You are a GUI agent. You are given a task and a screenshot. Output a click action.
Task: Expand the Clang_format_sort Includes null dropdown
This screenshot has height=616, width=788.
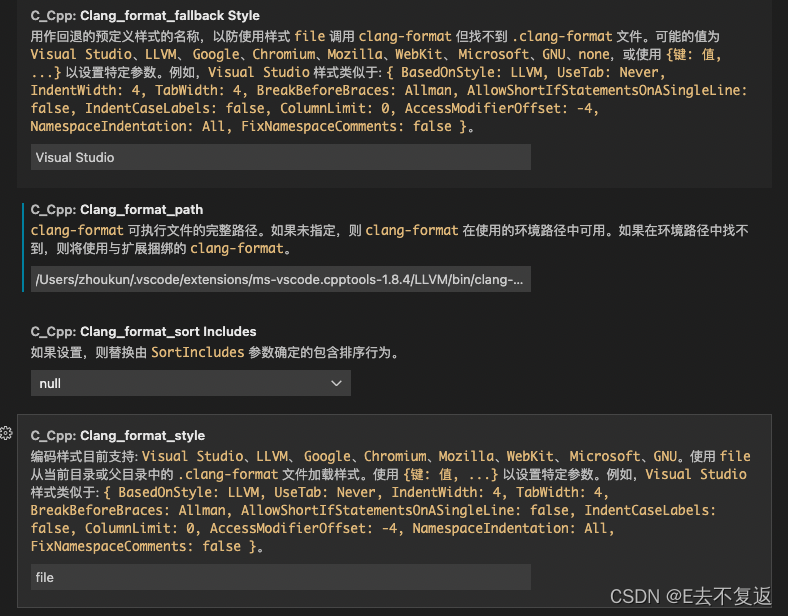[190, 383]
